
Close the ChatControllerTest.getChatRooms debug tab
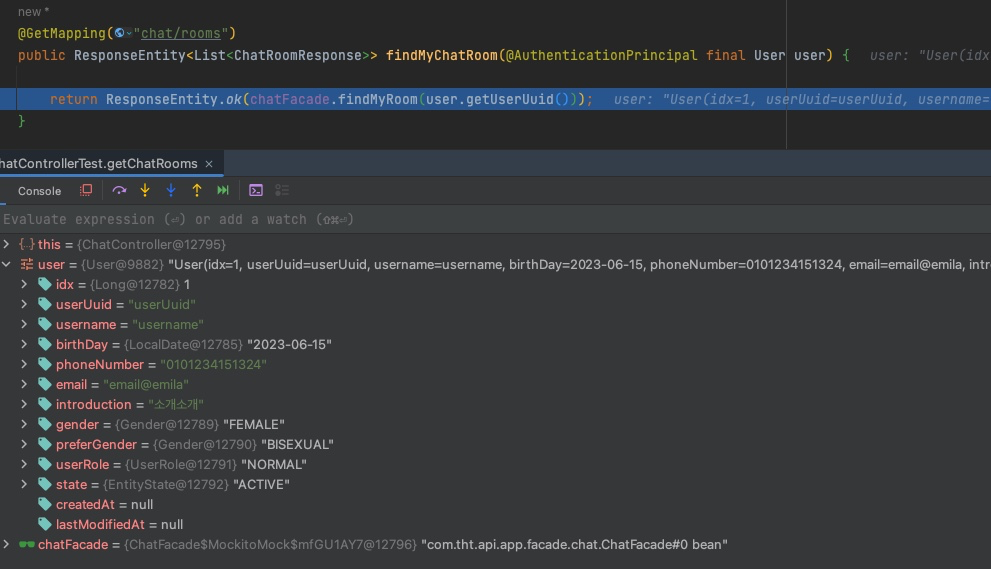[x=209, y=164]
